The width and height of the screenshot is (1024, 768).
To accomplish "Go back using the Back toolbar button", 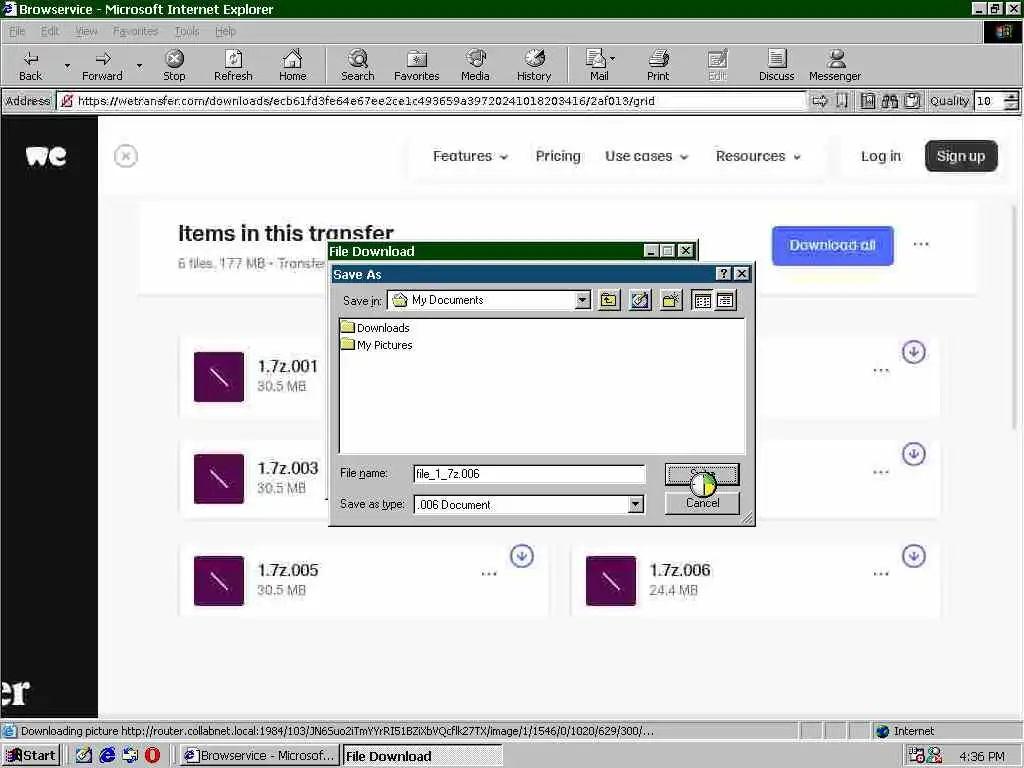I will click(x=30, y=66).
